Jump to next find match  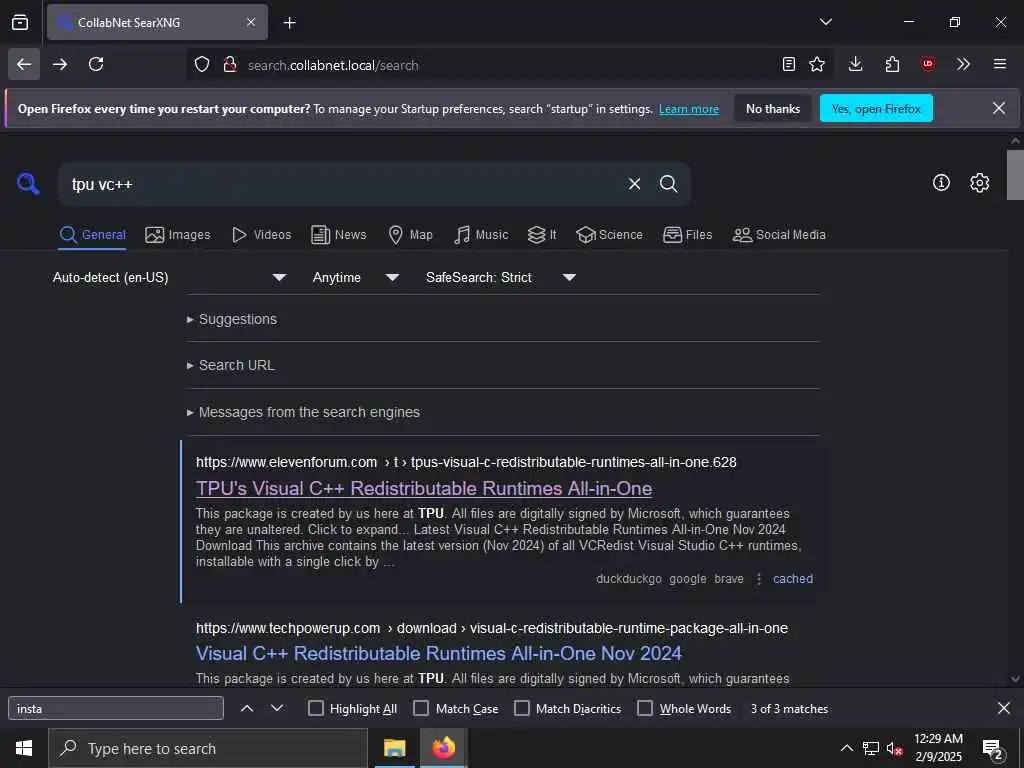[277, 709]
